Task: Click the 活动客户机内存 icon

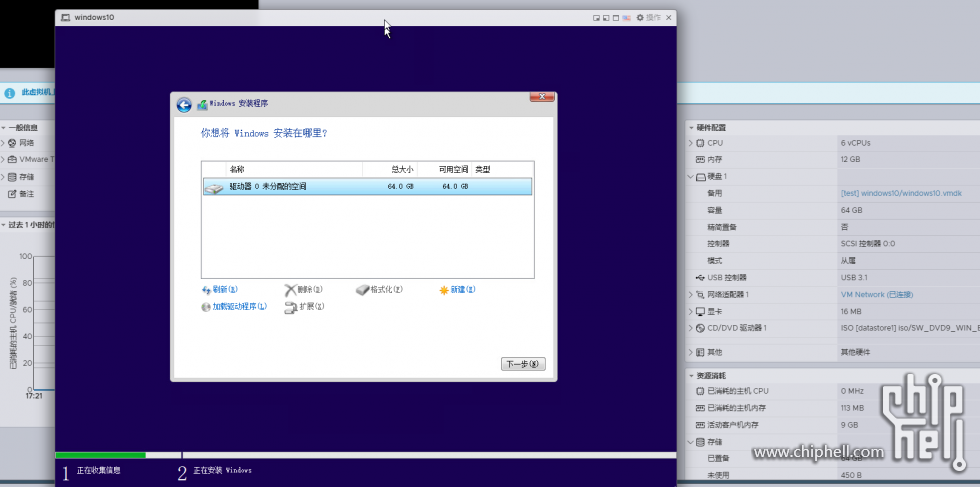Action: [700, 425]
